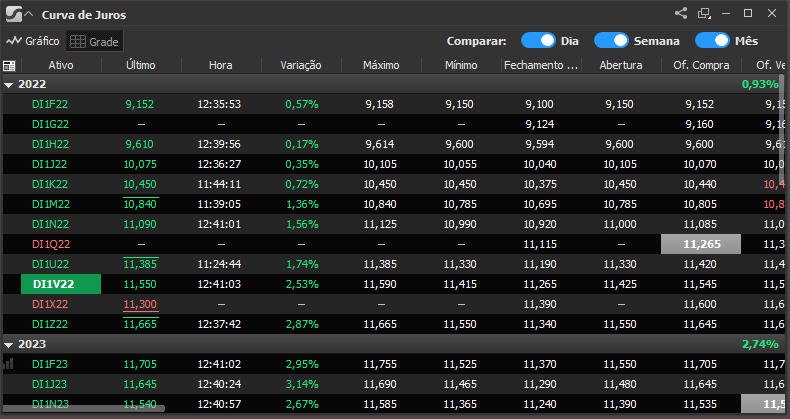790x419 pixels.
Task: Turn off the Mês comparison switch
Action: pos(711,41)
